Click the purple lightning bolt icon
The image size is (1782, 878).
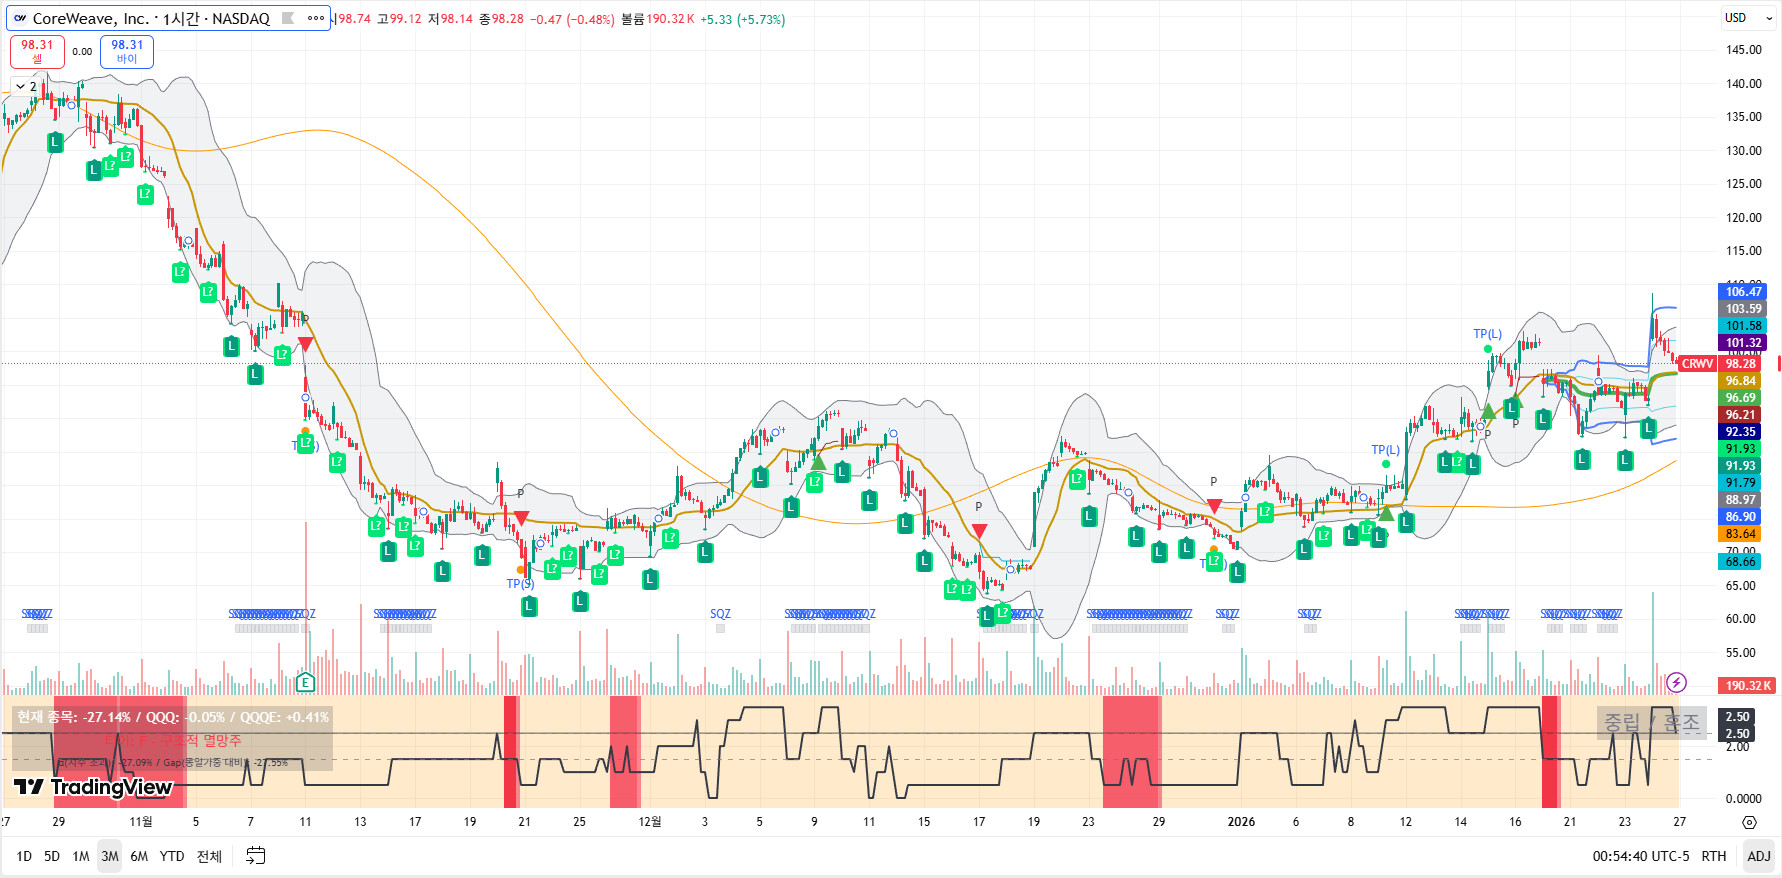tap(1677, 682)
